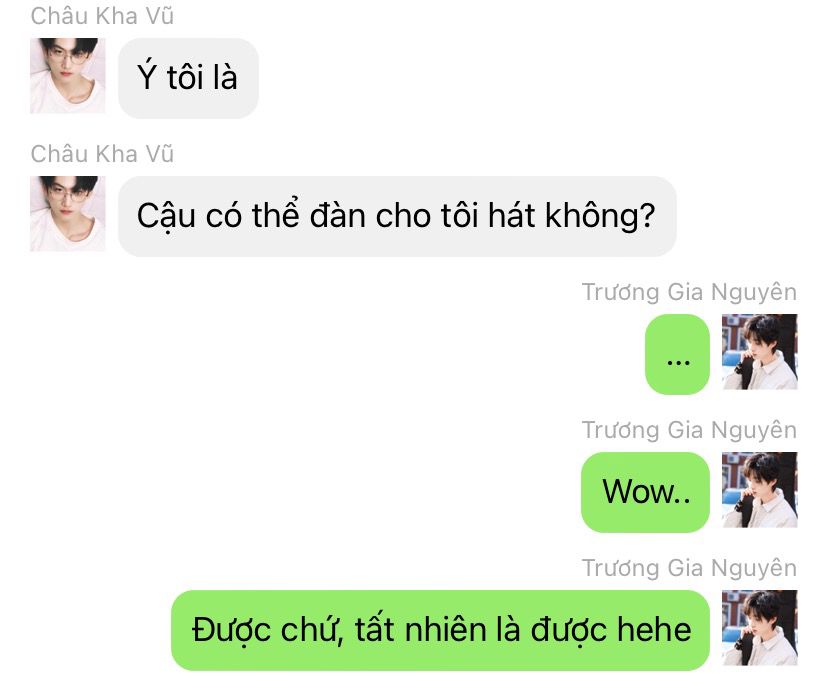828x681 pixels.
Task: Open the Châu Kha Vũ name label above the question message
Action: tap(102, 154)
